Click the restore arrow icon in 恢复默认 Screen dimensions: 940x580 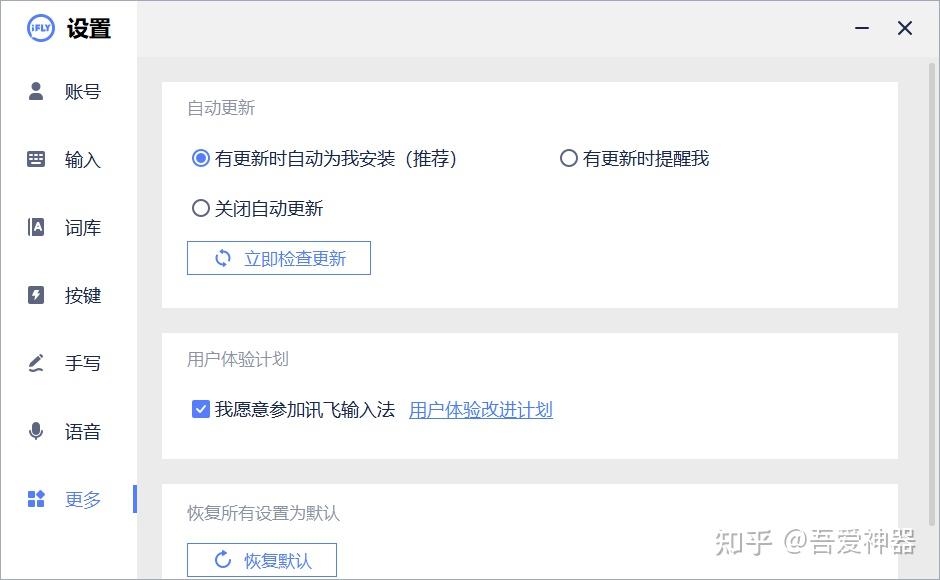pyautogui.click(x=223, y=560)
